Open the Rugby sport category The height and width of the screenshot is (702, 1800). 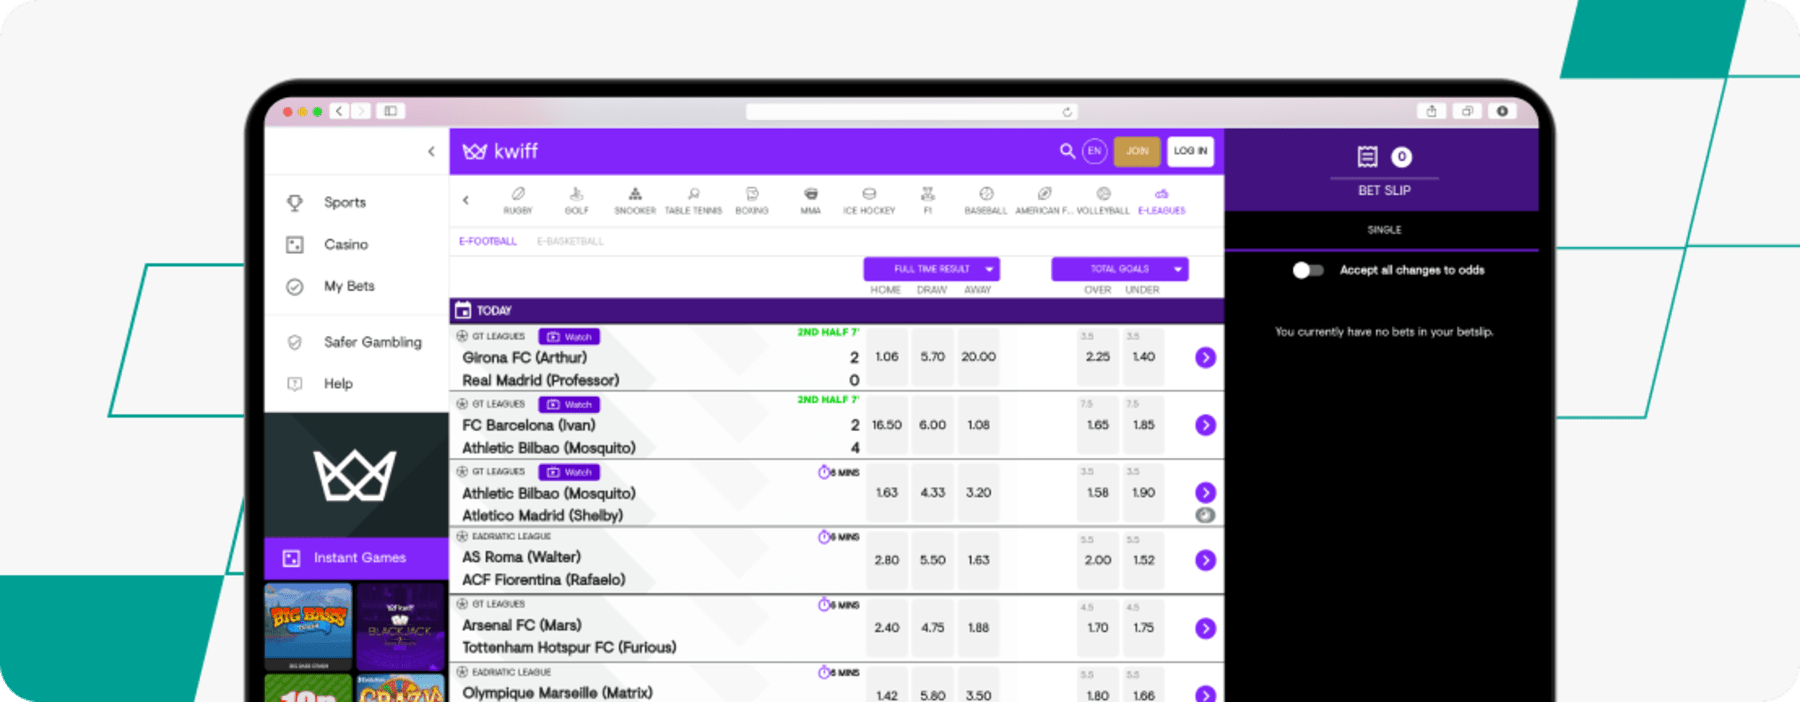(x=518, y=200)
